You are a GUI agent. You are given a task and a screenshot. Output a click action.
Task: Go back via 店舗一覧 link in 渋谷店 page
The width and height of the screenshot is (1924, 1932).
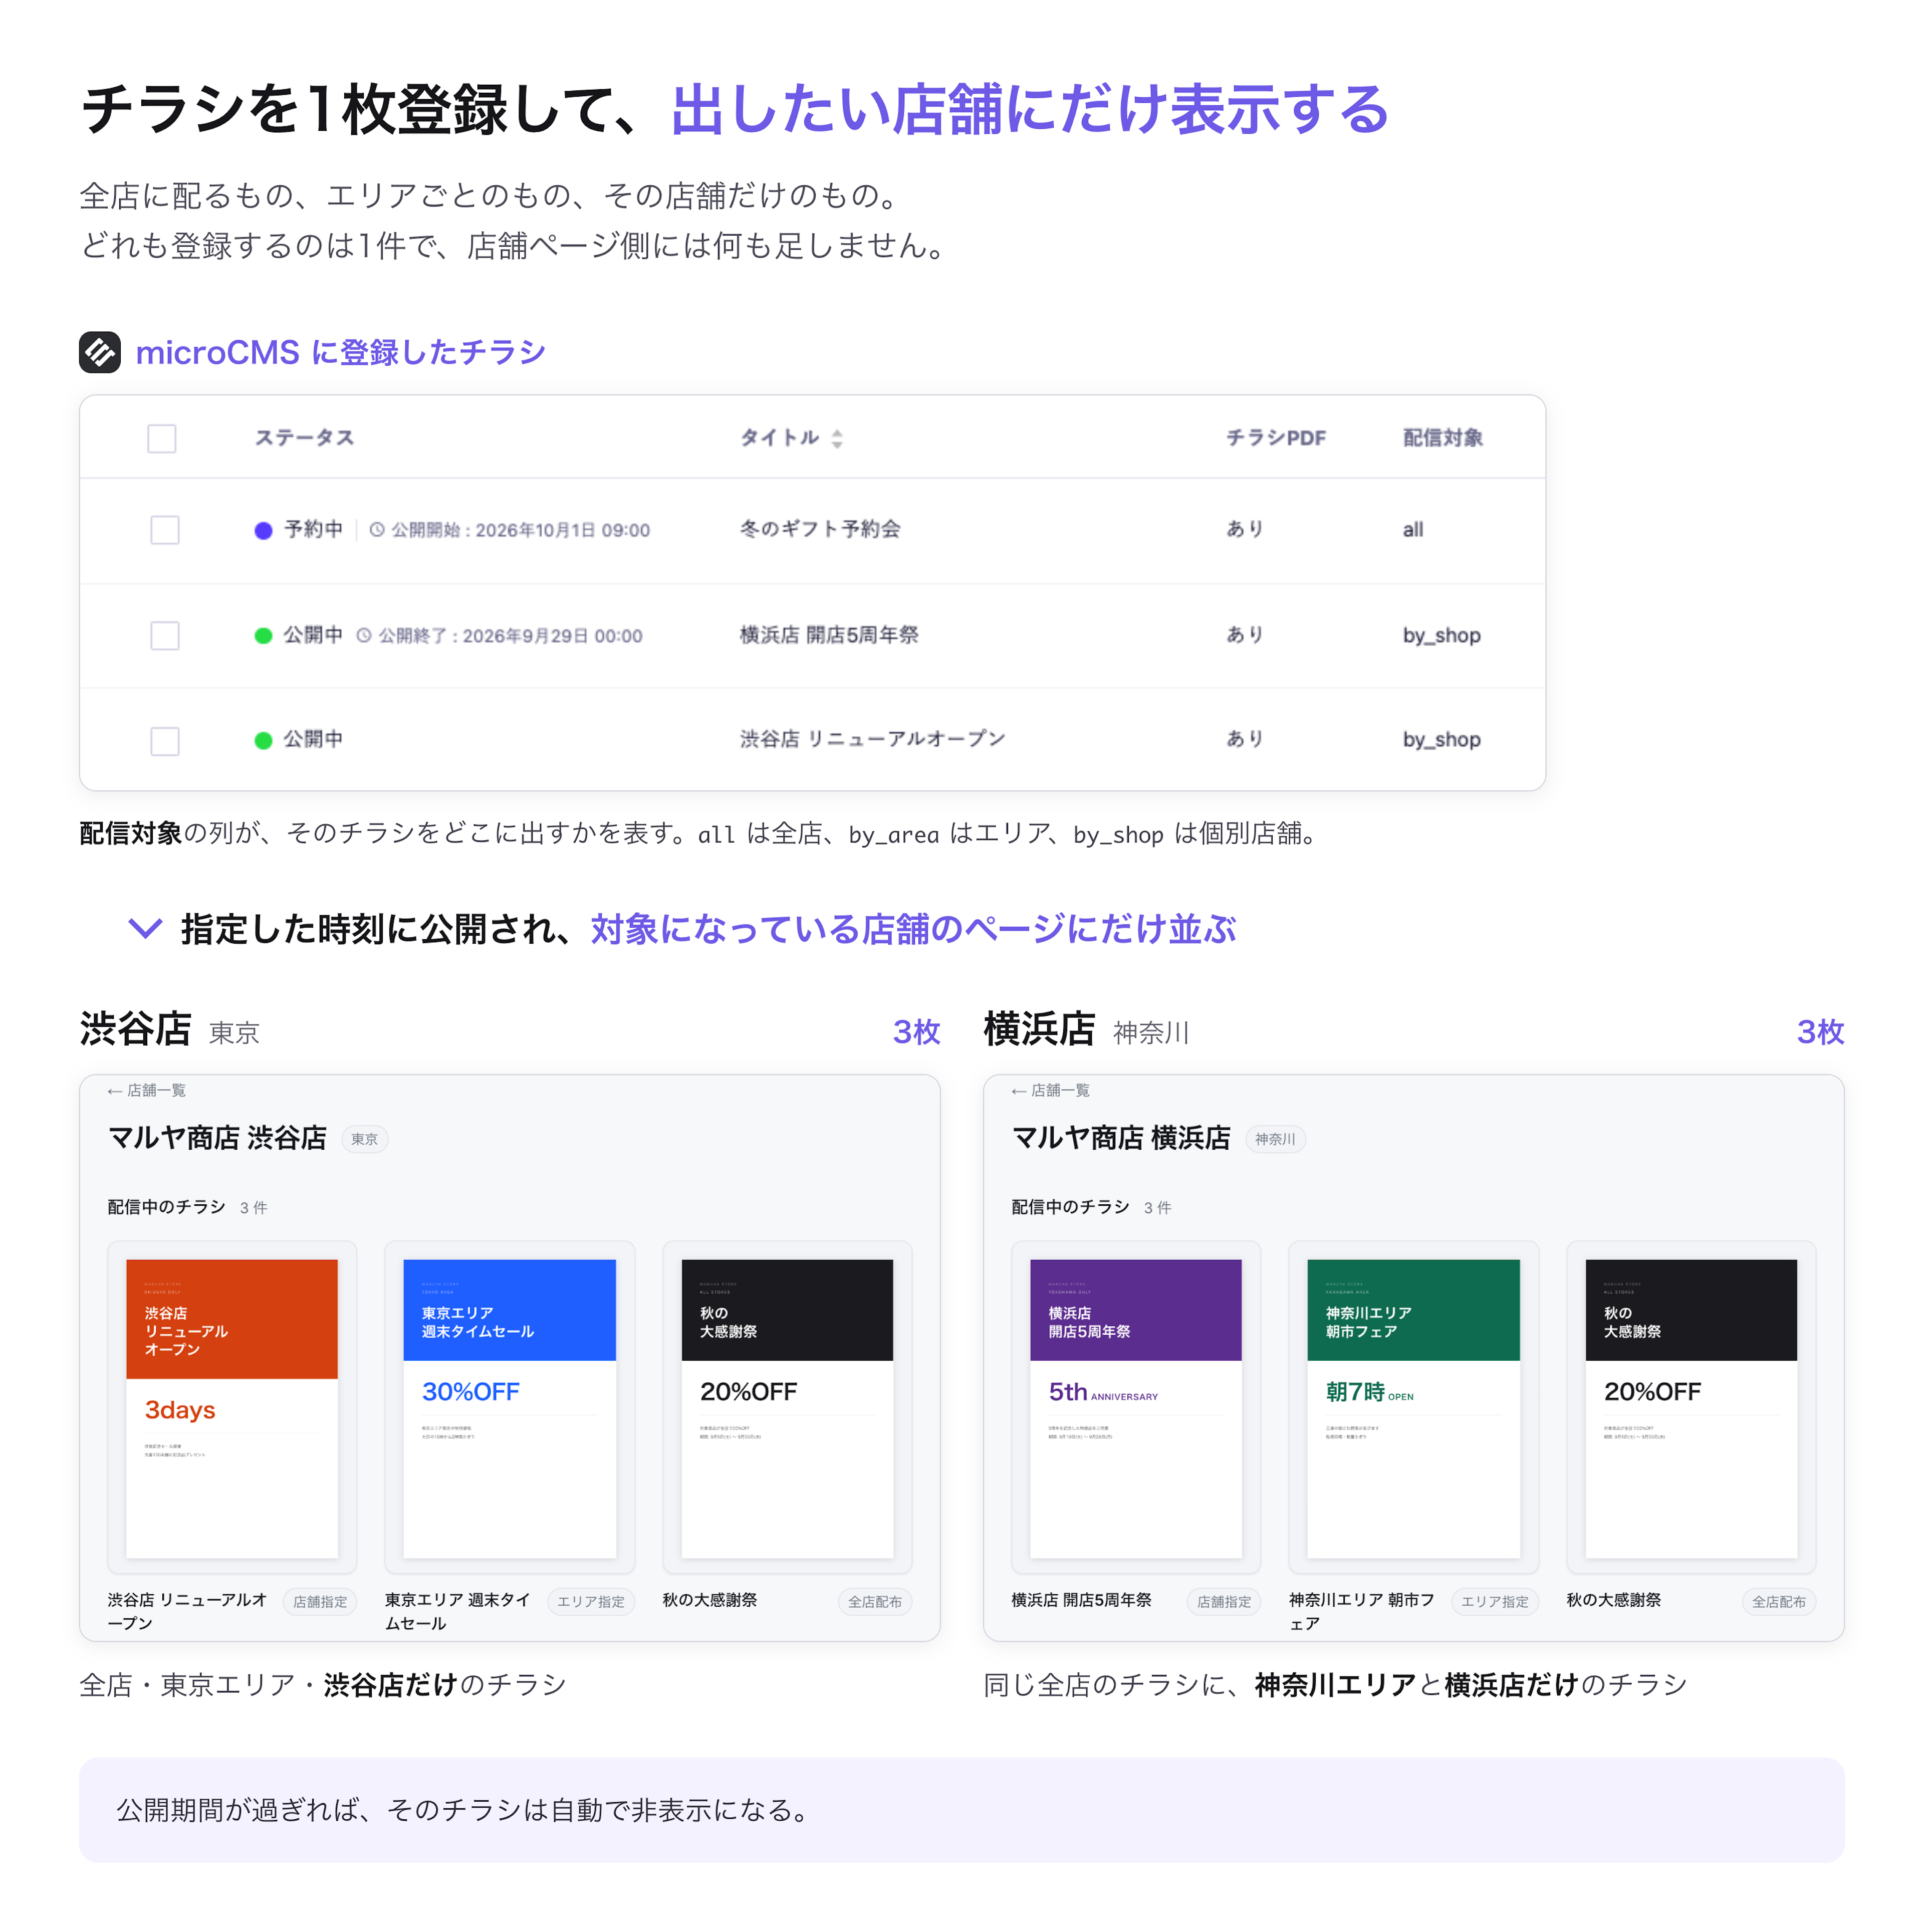click(x=146, y=1090)
